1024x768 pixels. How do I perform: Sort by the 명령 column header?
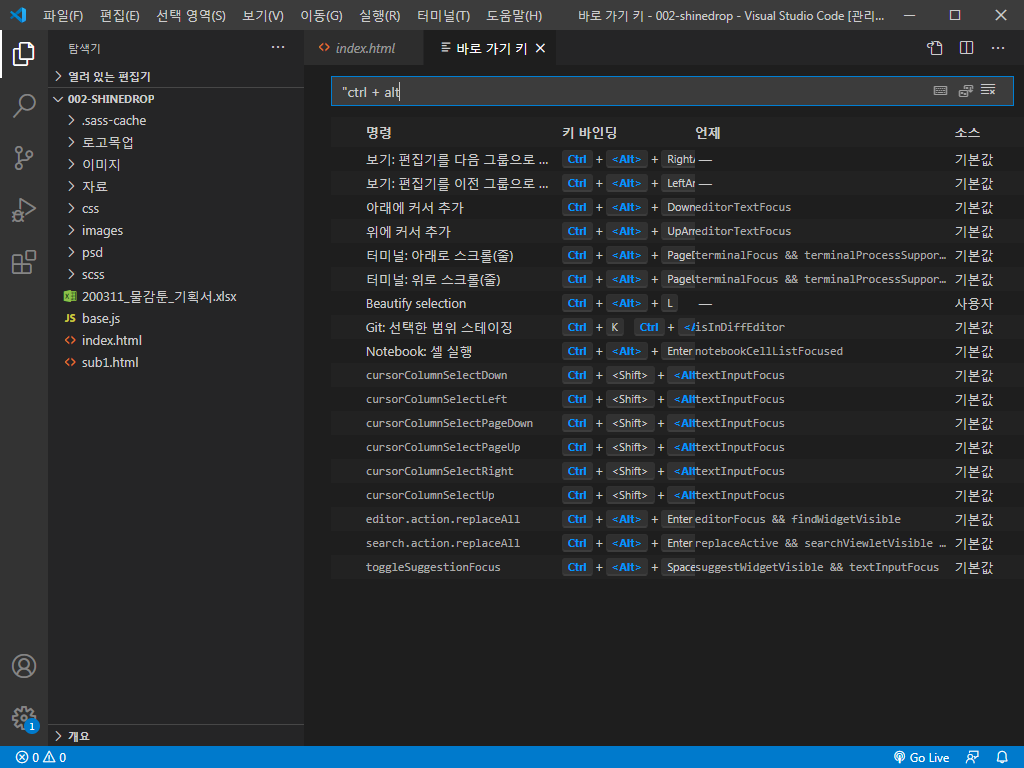[379, 133]
